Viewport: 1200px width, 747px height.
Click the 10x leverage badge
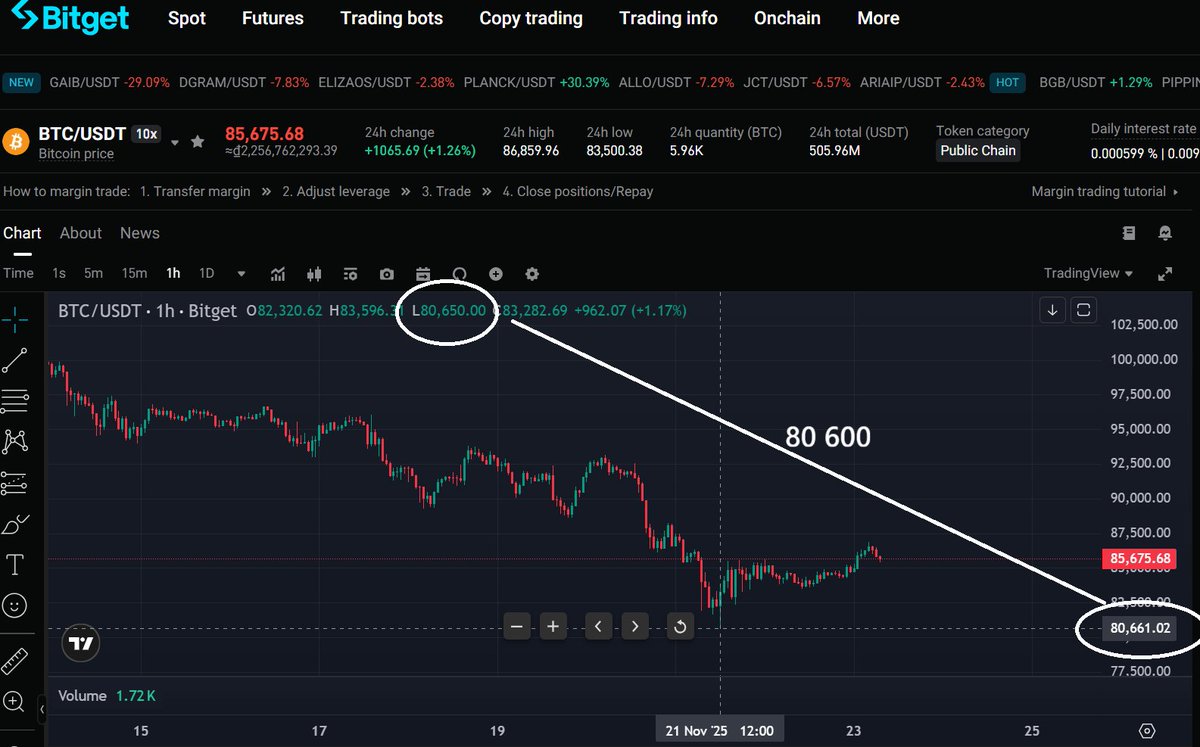(146, 133)
